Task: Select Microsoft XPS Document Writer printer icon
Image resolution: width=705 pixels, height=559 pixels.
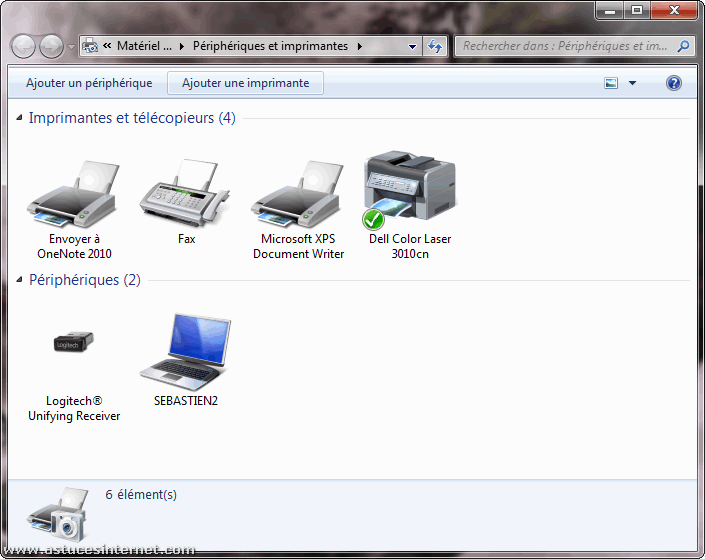Action: click(298, 194)
